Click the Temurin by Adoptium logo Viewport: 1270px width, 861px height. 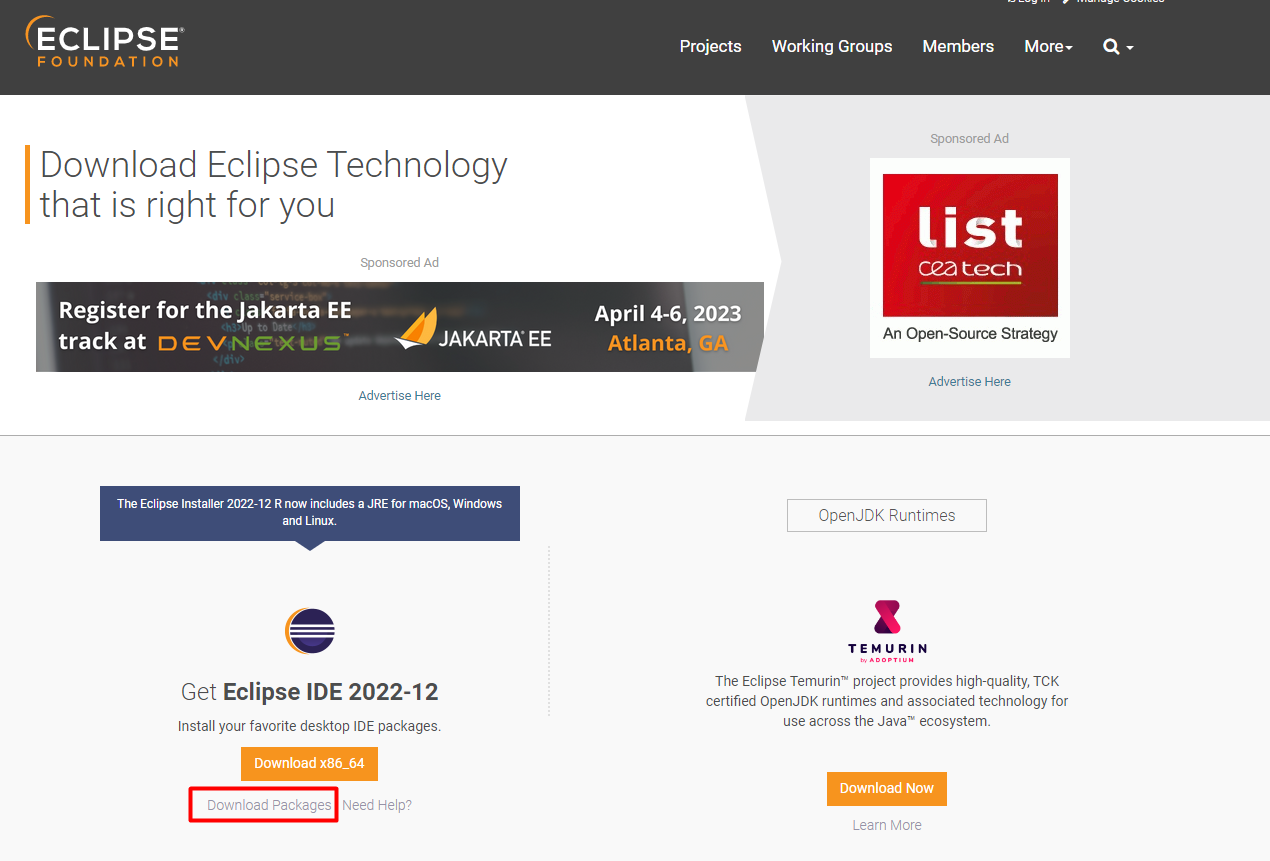coord(887,630)
